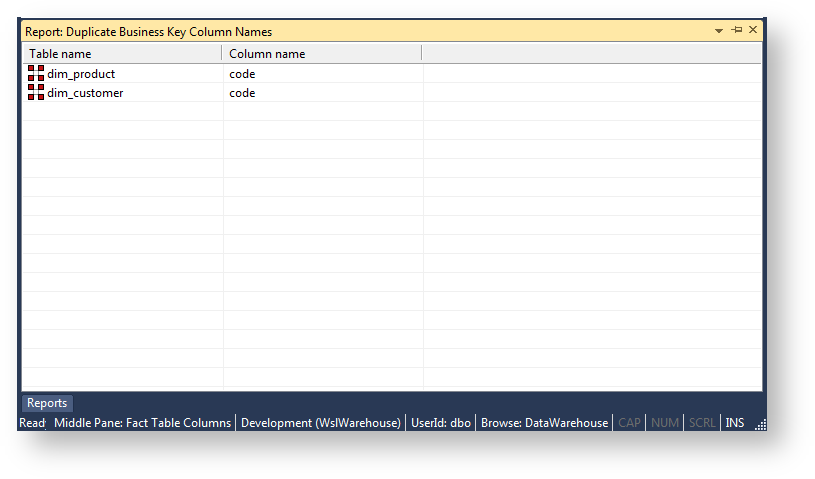Click the NUM indicator in status bar
The height and width of the screenshot is (479, 815).
click(665, 423)
